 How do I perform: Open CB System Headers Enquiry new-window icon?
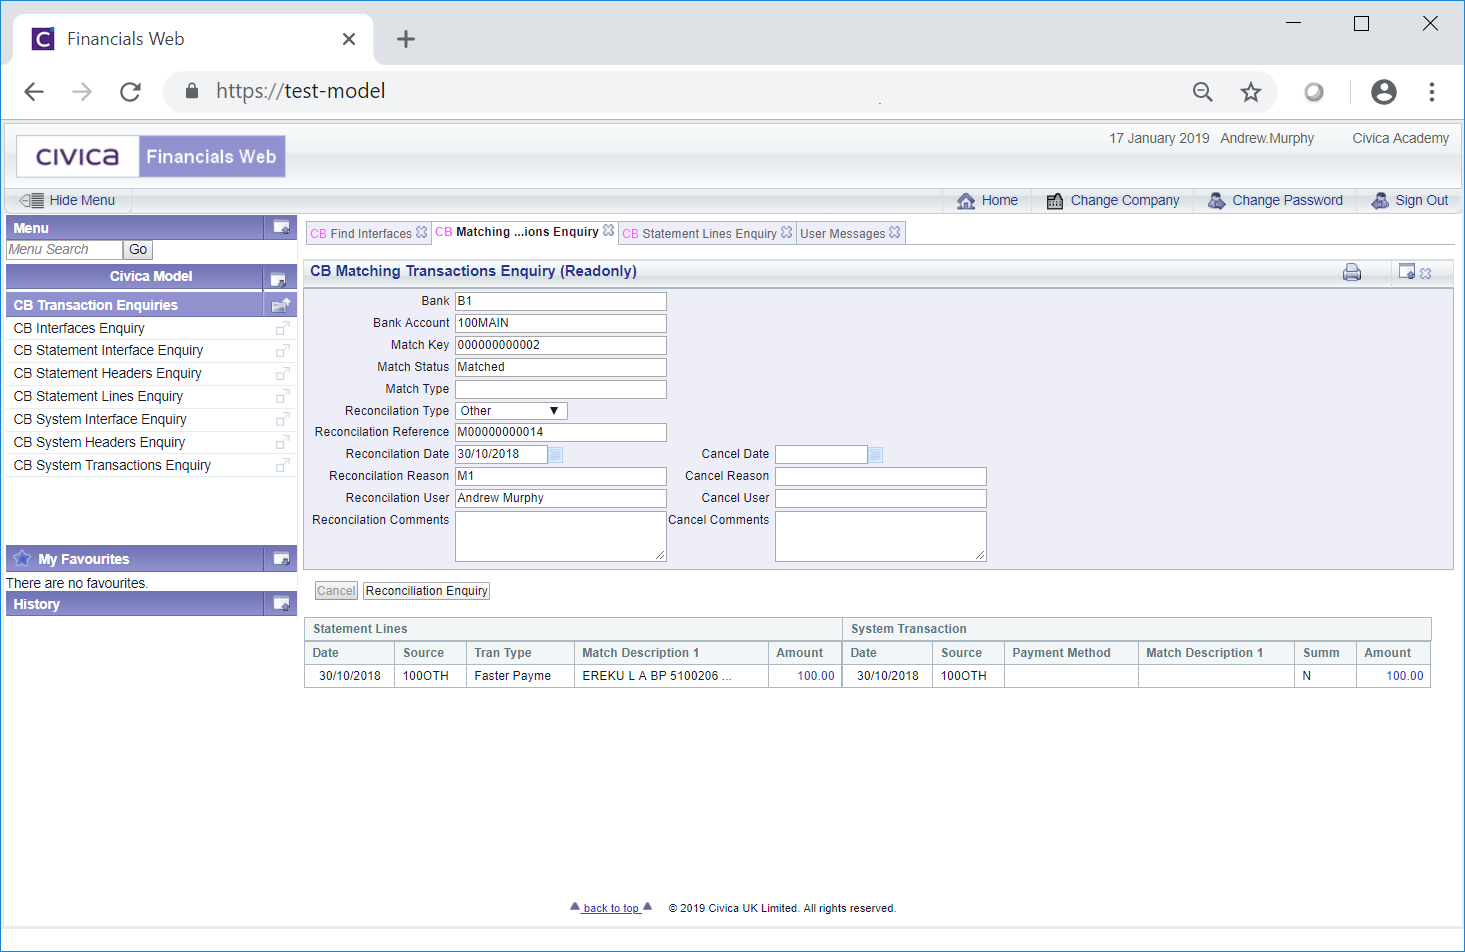(283, 443)
